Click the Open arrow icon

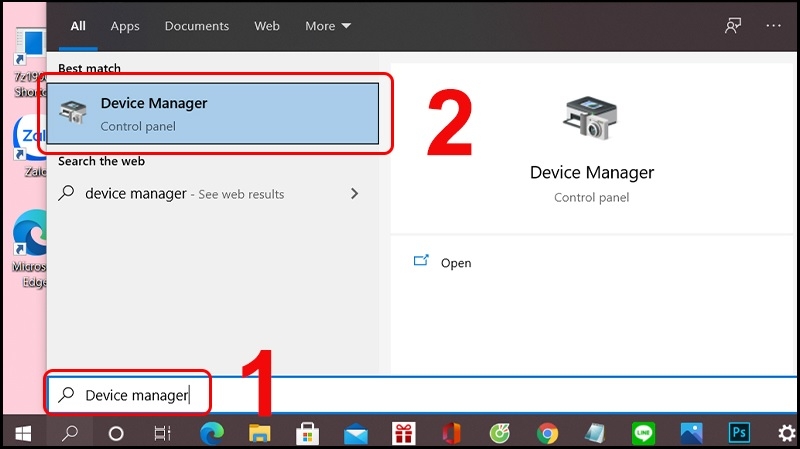(421, 260)
